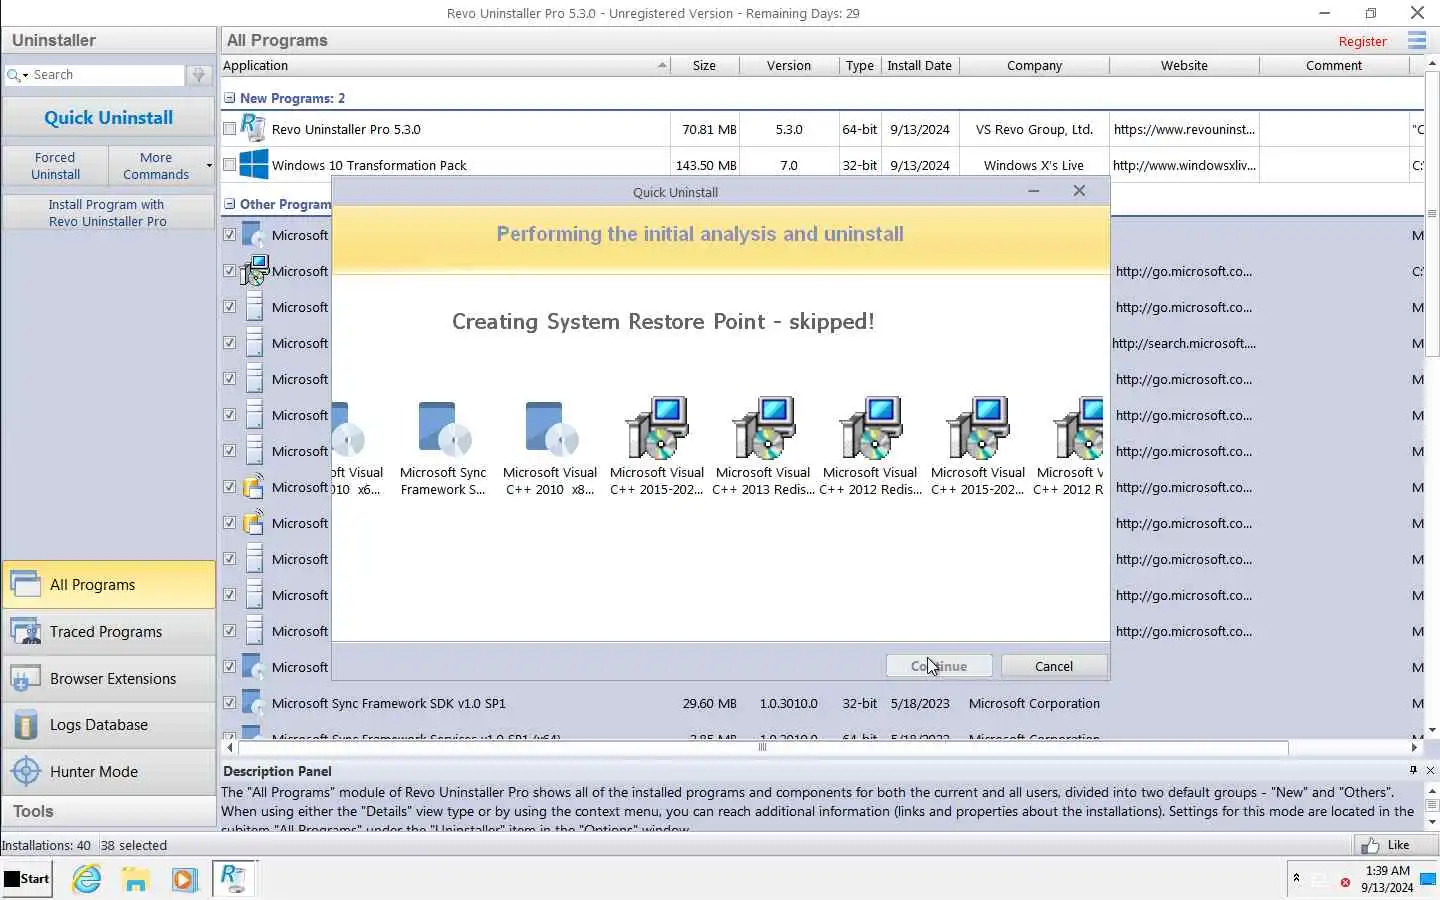Toggle the Application column sort arrow
The image size is (1440, 900).
(662, 65)
